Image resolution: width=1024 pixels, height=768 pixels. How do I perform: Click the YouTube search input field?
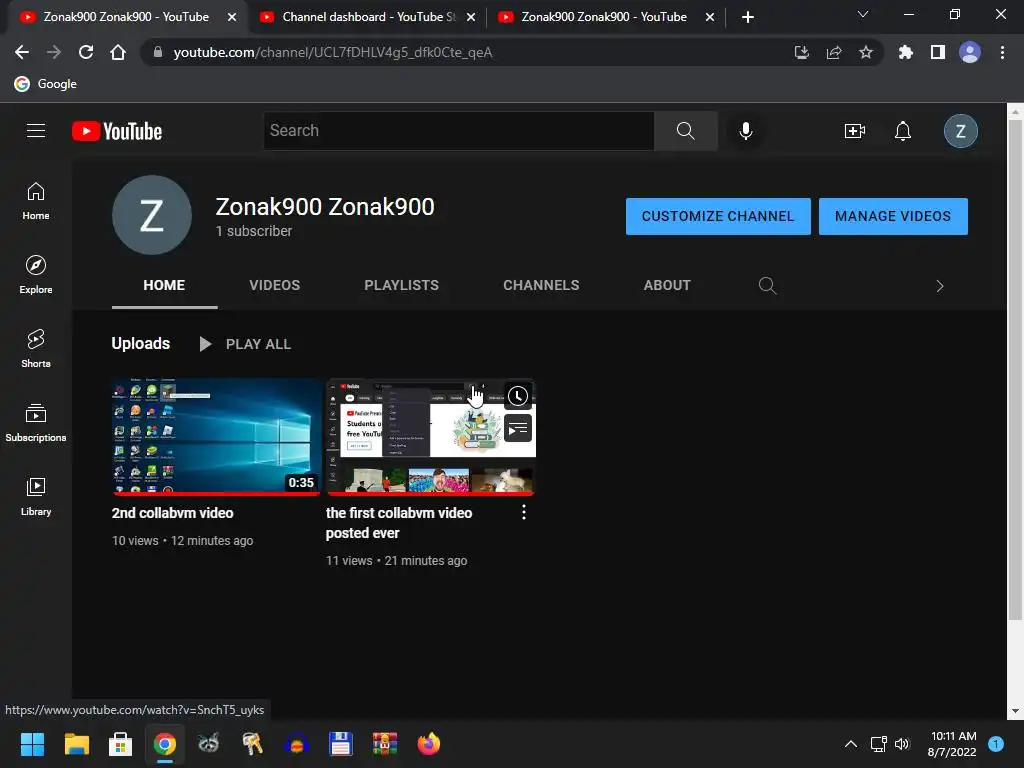click(458, 131)
